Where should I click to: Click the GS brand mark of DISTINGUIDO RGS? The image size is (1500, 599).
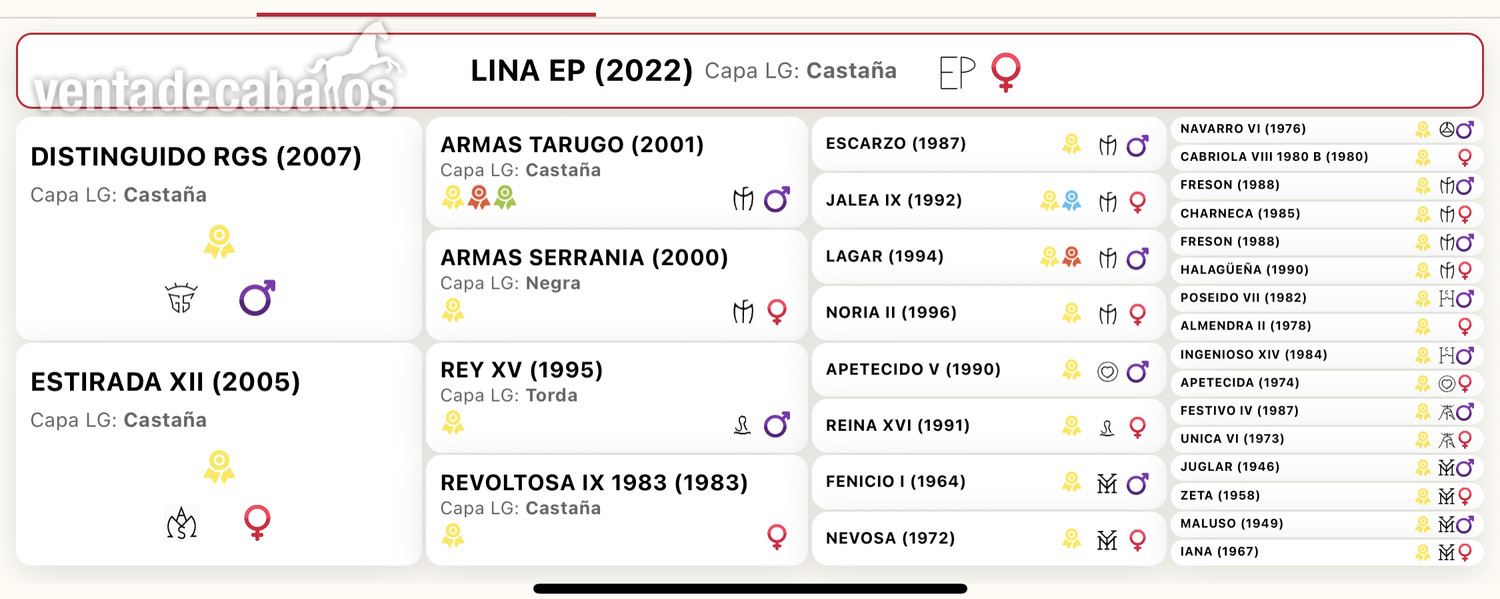click(181, 298)
